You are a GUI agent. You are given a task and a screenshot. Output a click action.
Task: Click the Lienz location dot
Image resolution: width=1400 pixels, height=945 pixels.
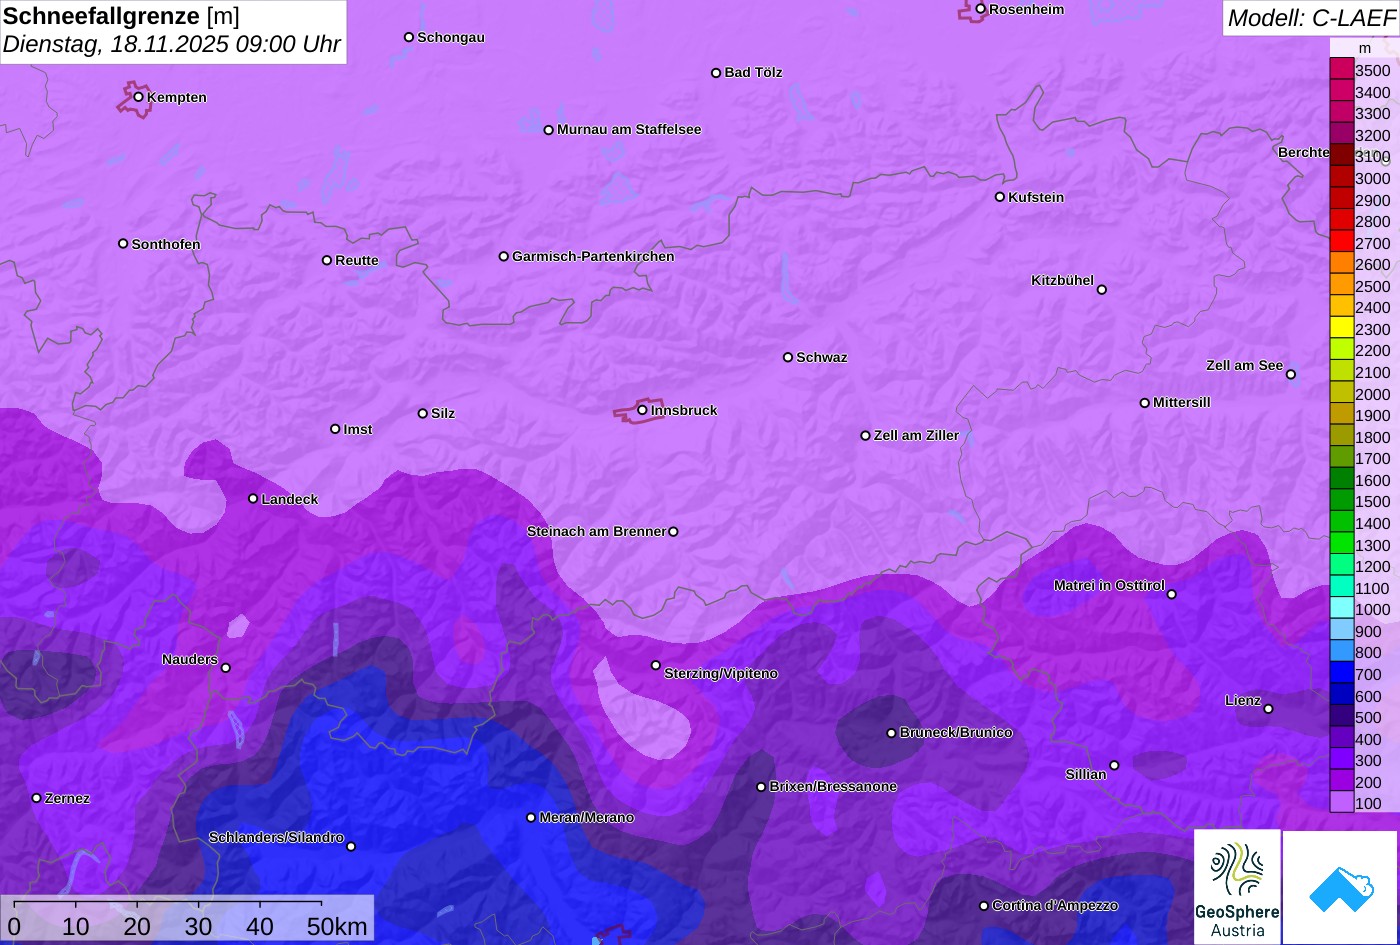coord(1269,709)
